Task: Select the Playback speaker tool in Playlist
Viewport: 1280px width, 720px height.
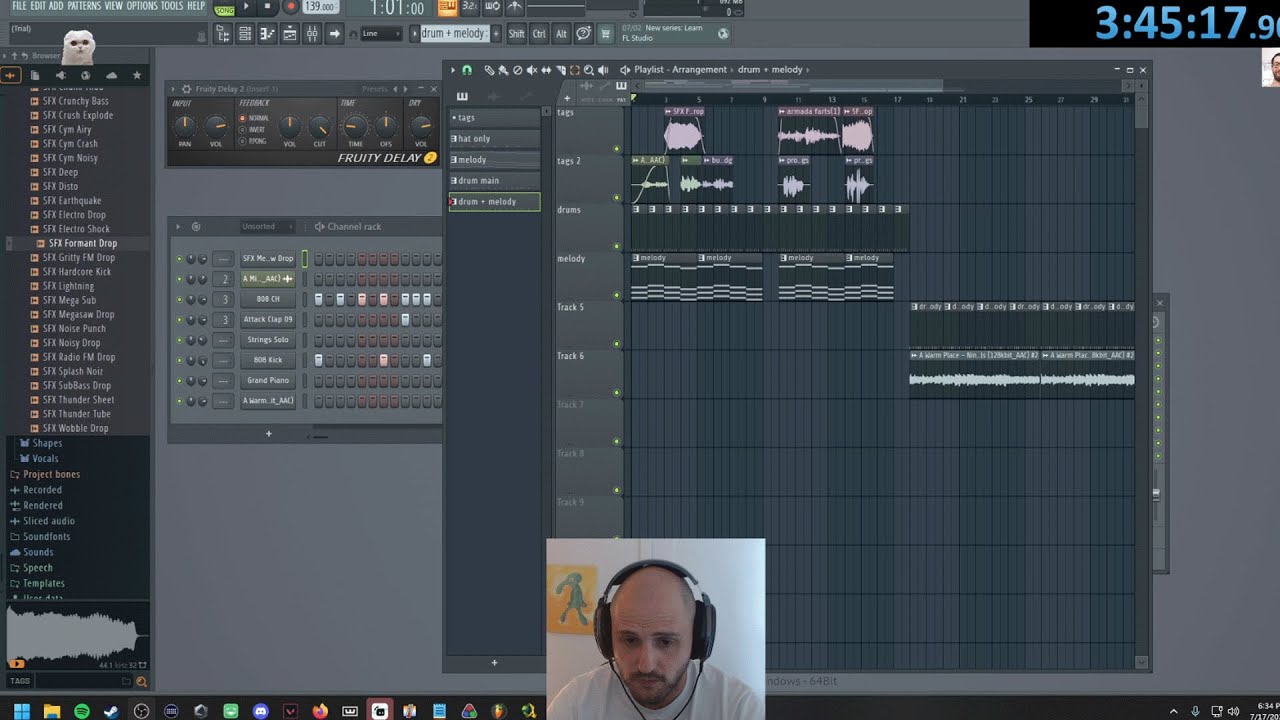Action: tap(603, 70)
